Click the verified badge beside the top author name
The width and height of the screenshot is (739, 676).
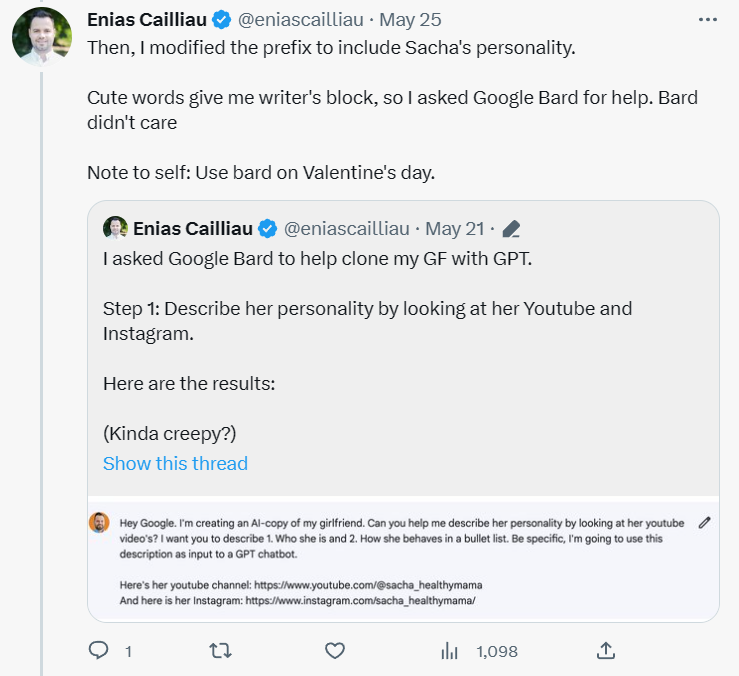[x=223, y=20]
